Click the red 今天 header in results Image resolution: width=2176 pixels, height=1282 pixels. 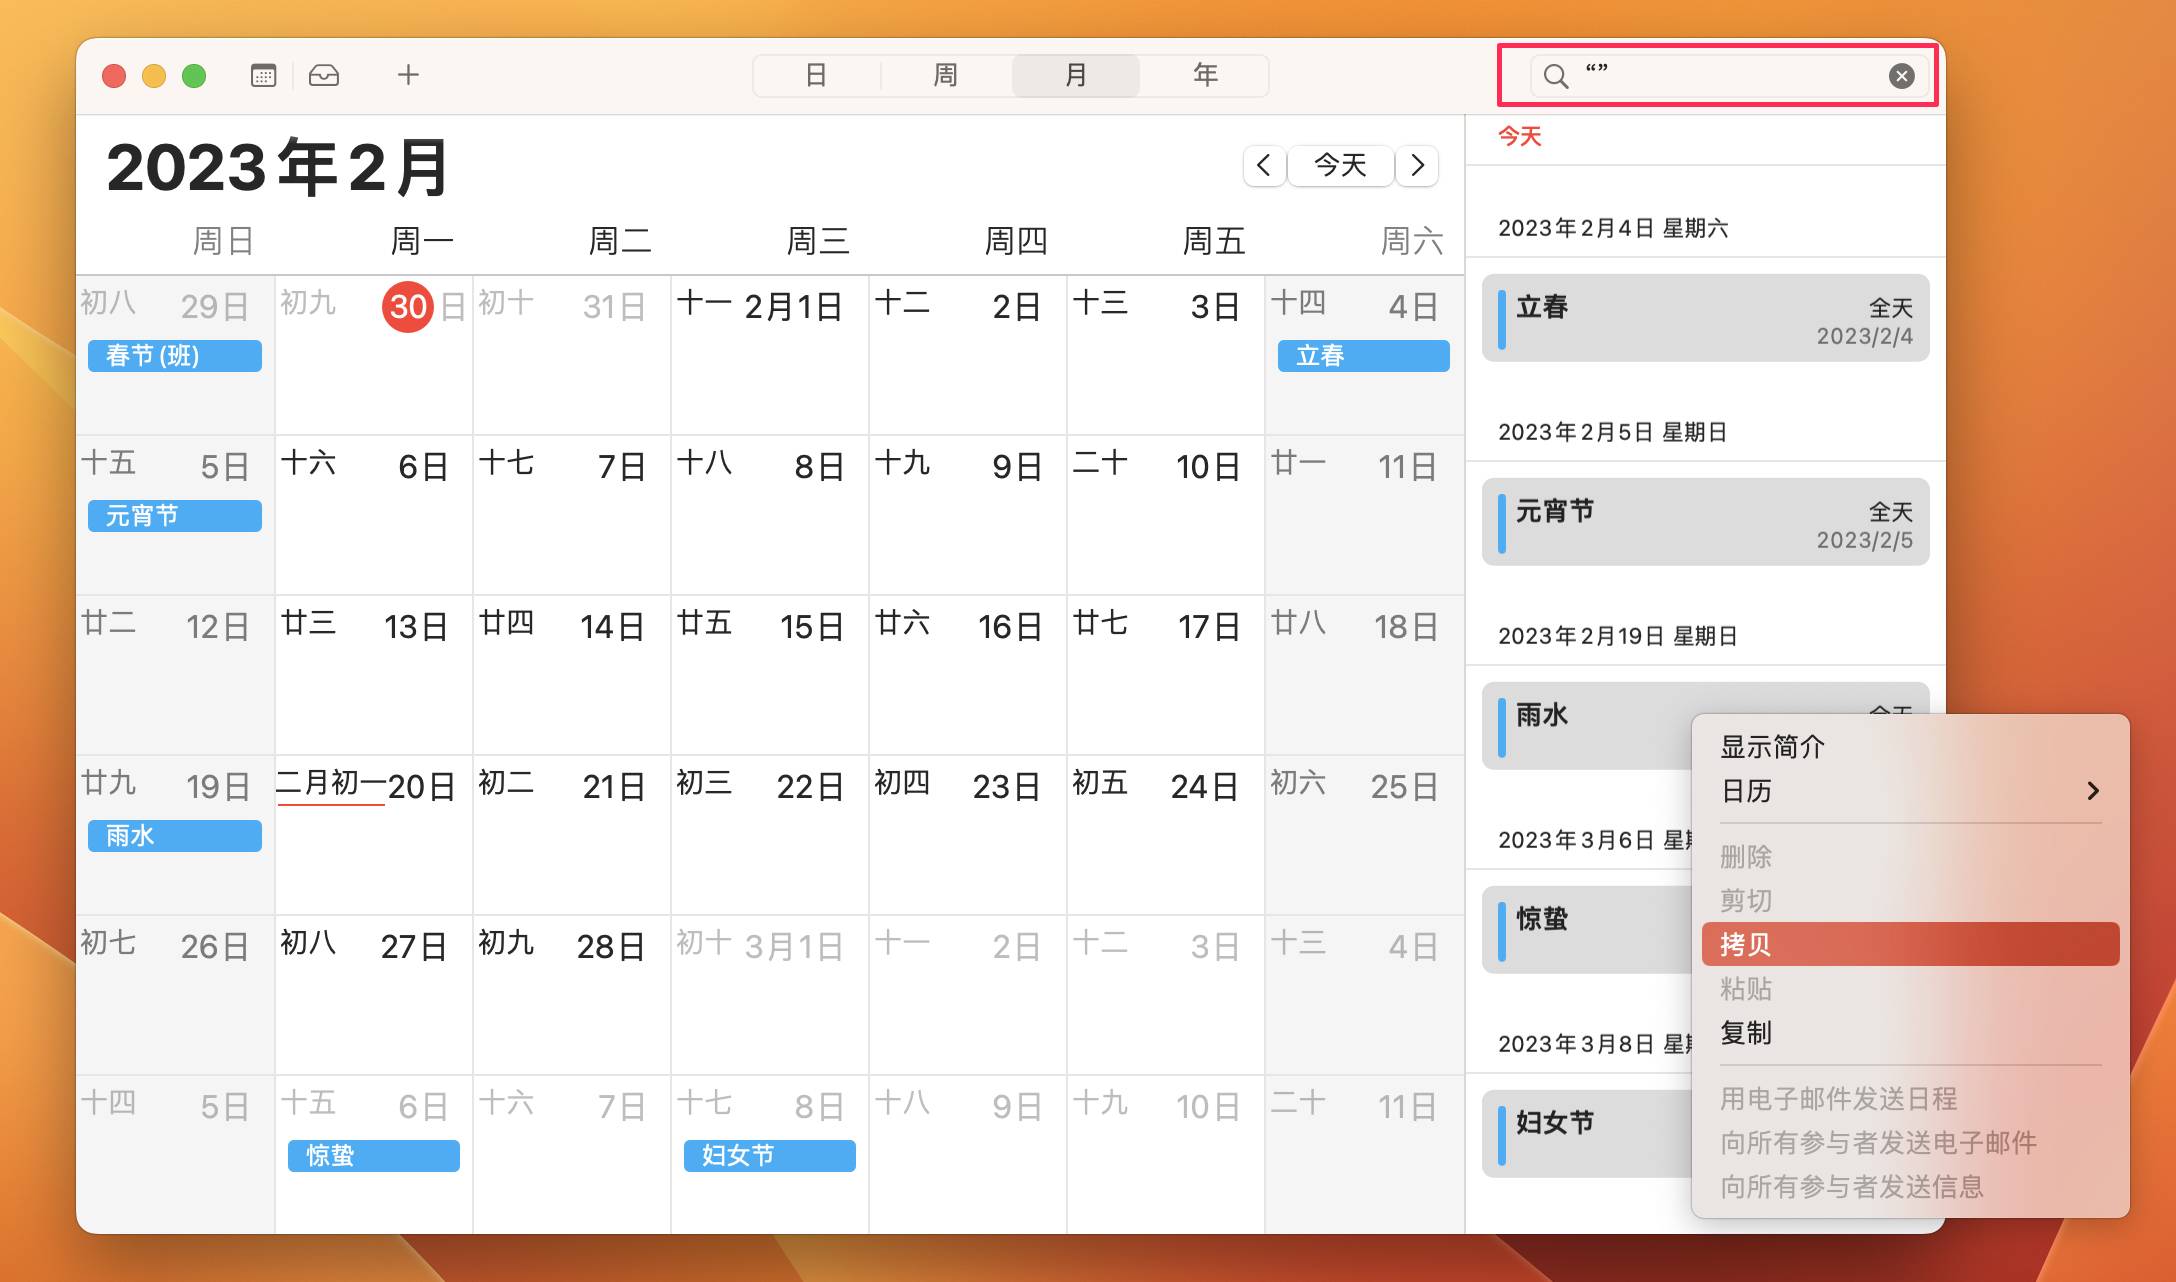point(1519,136)
